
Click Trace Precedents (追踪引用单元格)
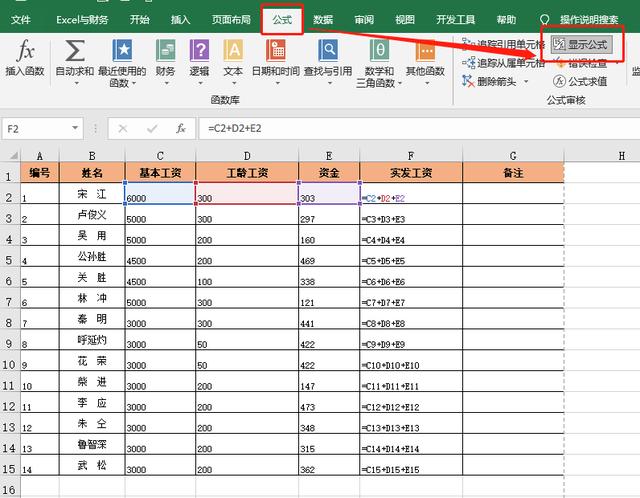(503, 44)
